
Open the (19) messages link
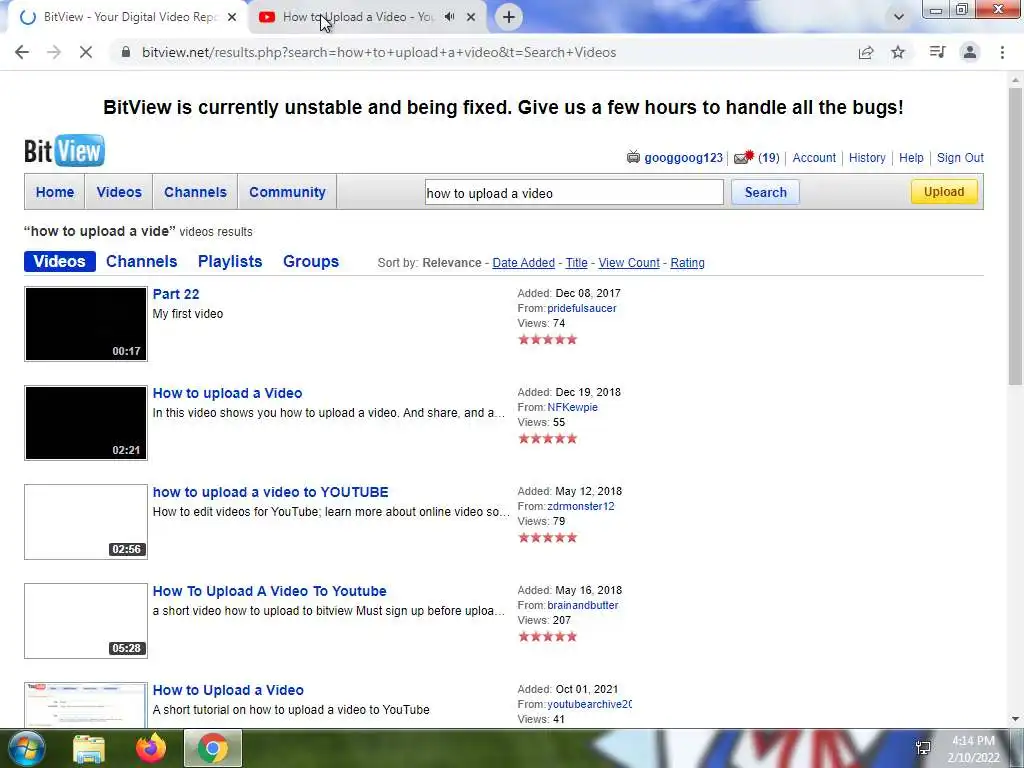click(769, 157)
